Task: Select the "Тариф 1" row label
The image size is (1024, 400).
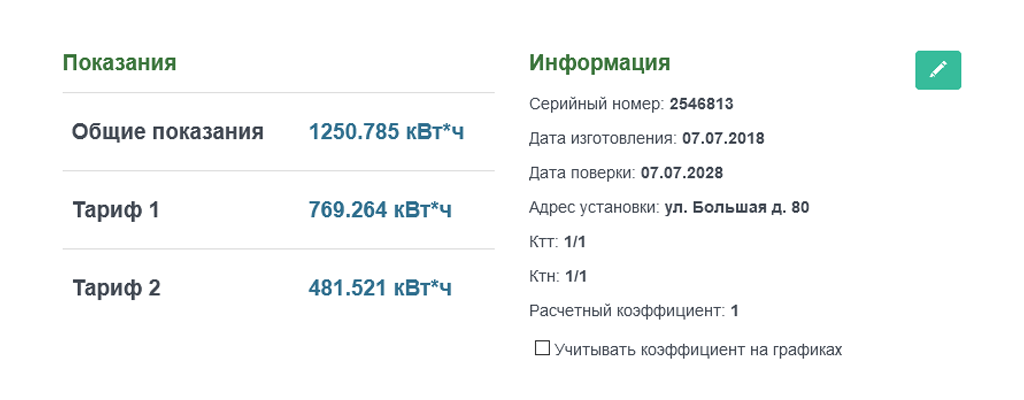Action: 116,210
